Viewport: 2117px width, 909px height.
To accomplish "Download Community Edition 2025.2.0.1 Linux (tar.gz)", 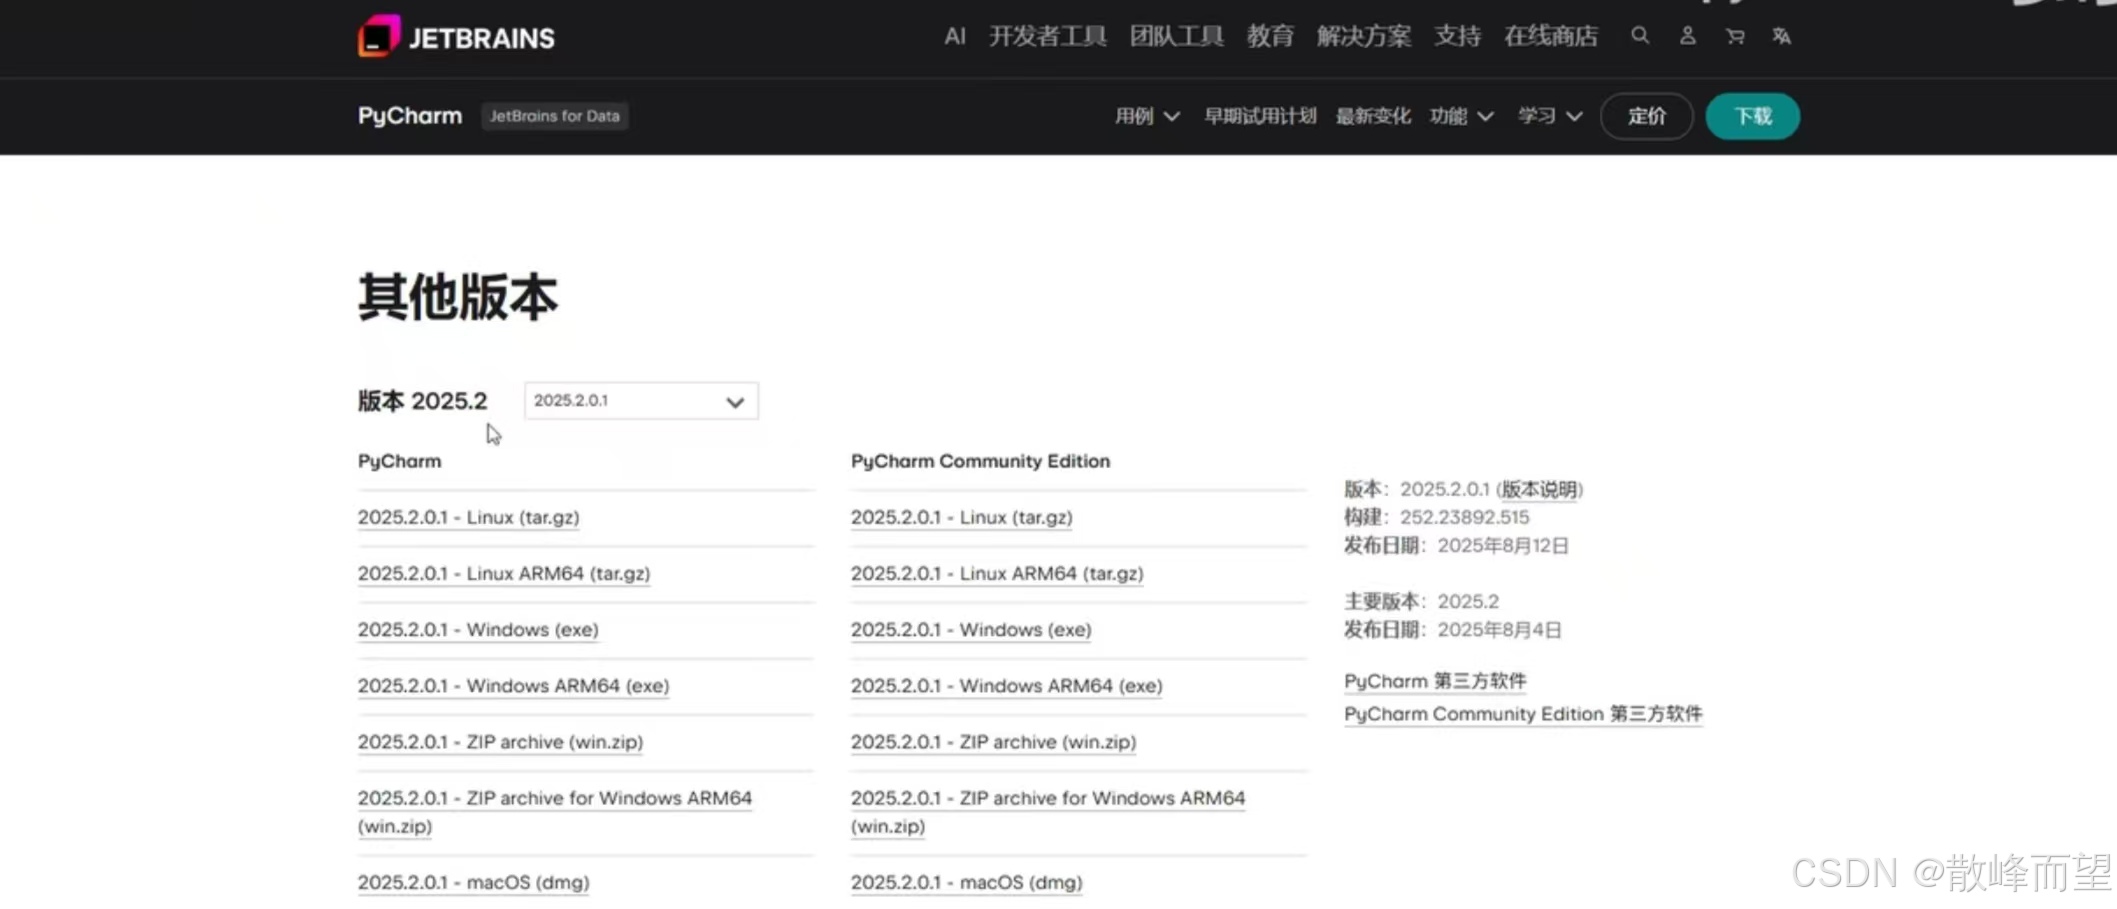I will 962,517.
